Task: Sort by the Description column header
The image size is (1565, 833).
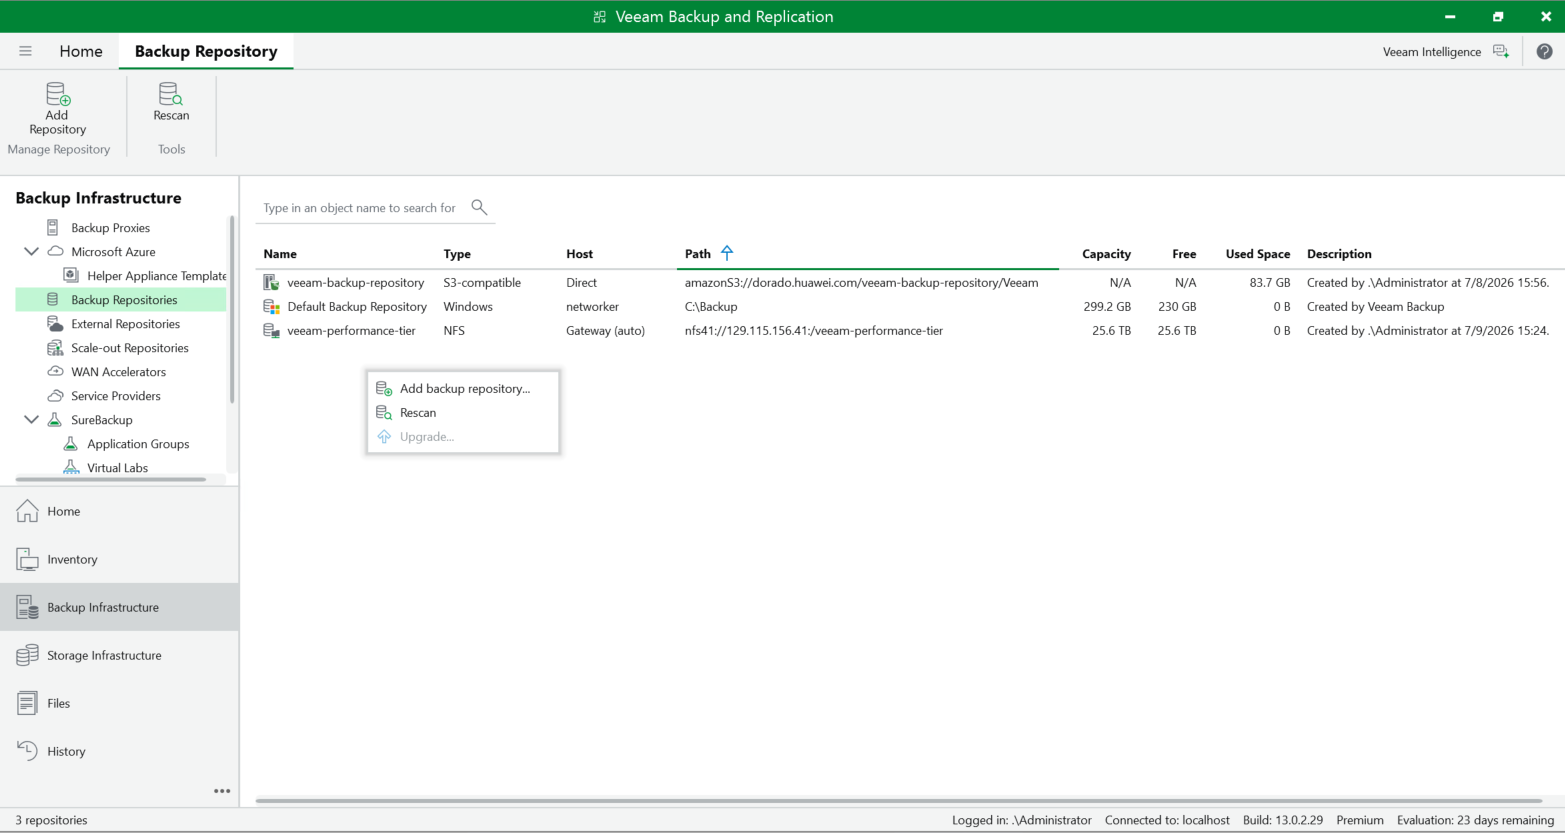Action: 1339,254
